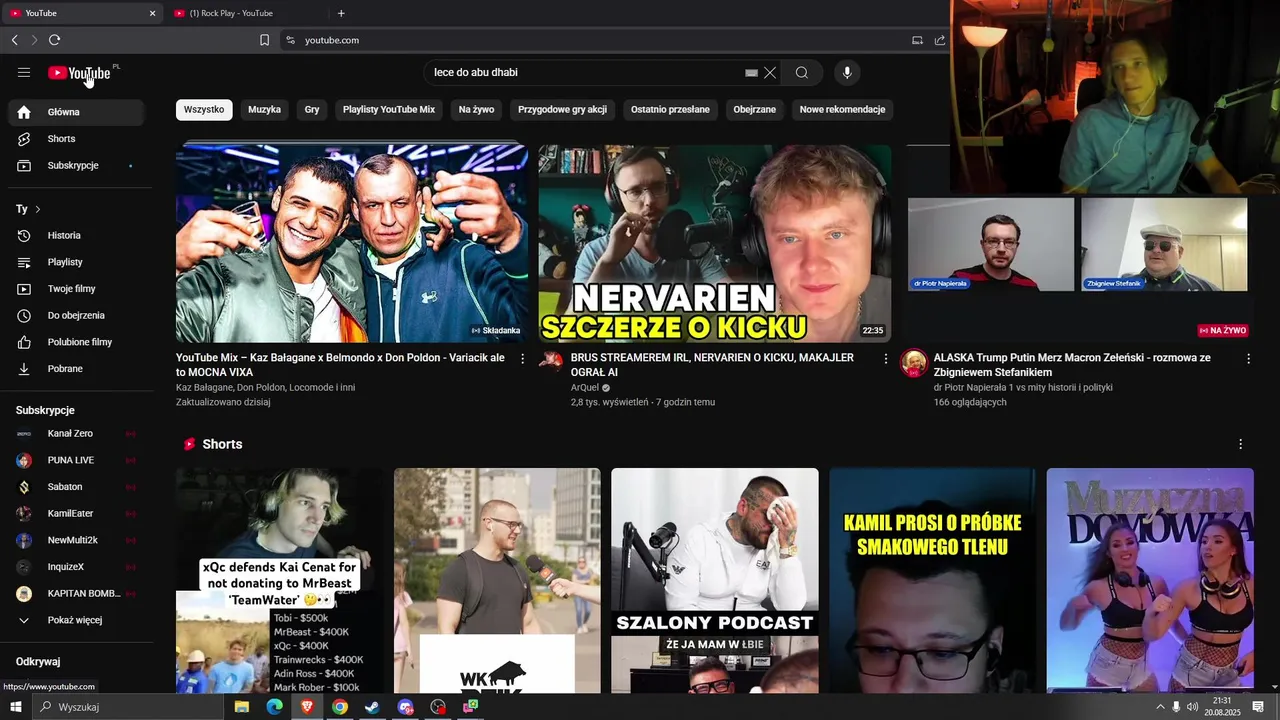This screenshot has width=1280, height=720.
Task: Open the xQc defends Kai Cenat short
Action: point(279,580)
